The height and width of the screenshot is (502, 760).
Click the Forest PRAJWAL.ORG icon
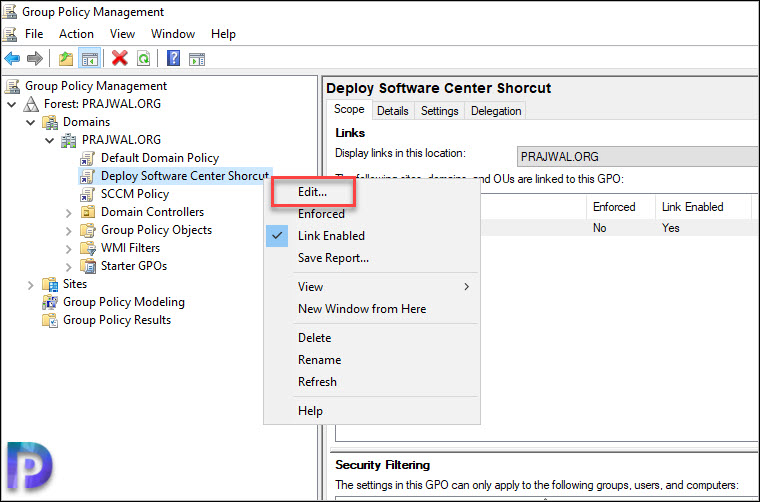pos(32,104)
